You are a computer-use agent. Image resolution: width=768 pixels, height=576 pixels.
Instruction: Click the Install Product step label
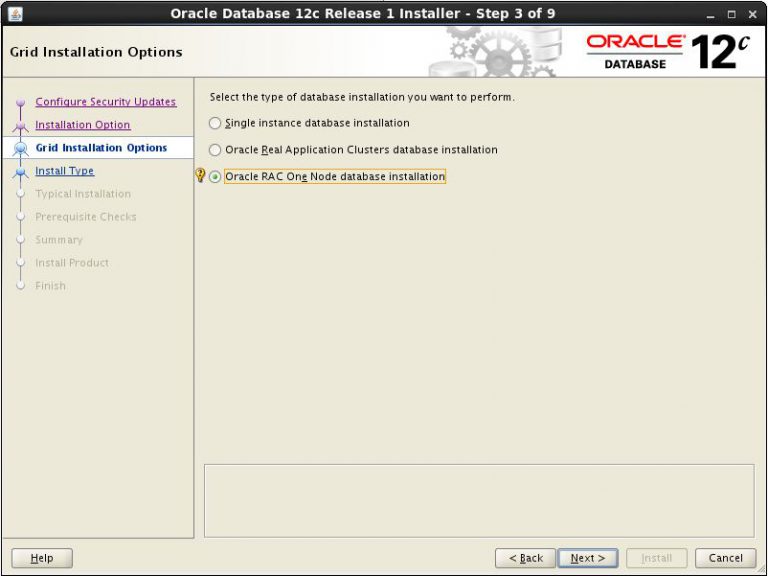pyautogui.click(x=72, y=263)
